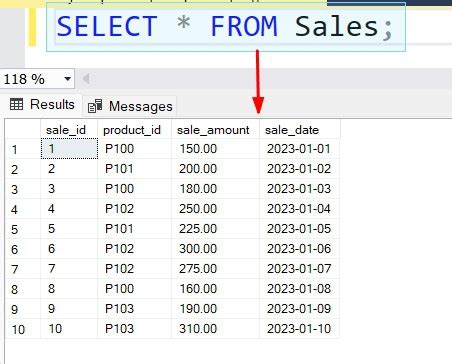Click the Results grid icon

(17, 104)
